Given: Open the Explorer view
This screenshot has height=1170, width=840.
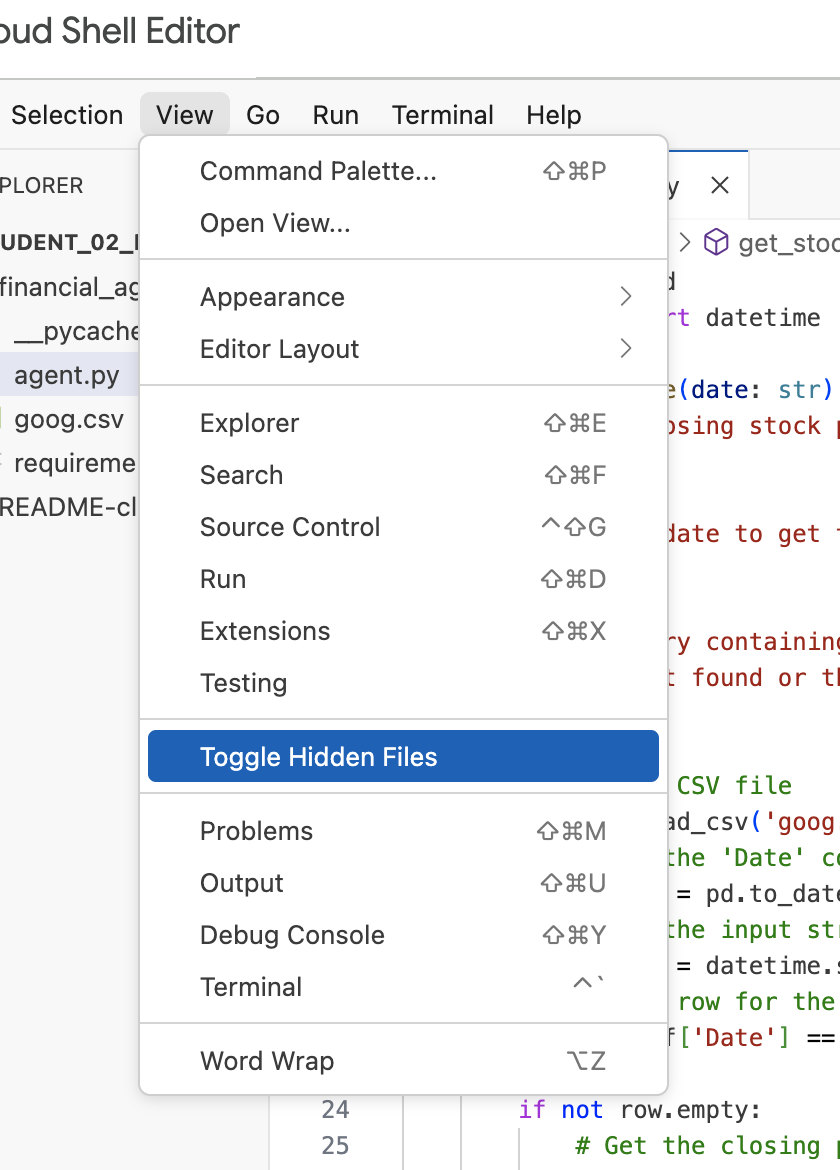Looking at the screenshot, I should 249,423.
